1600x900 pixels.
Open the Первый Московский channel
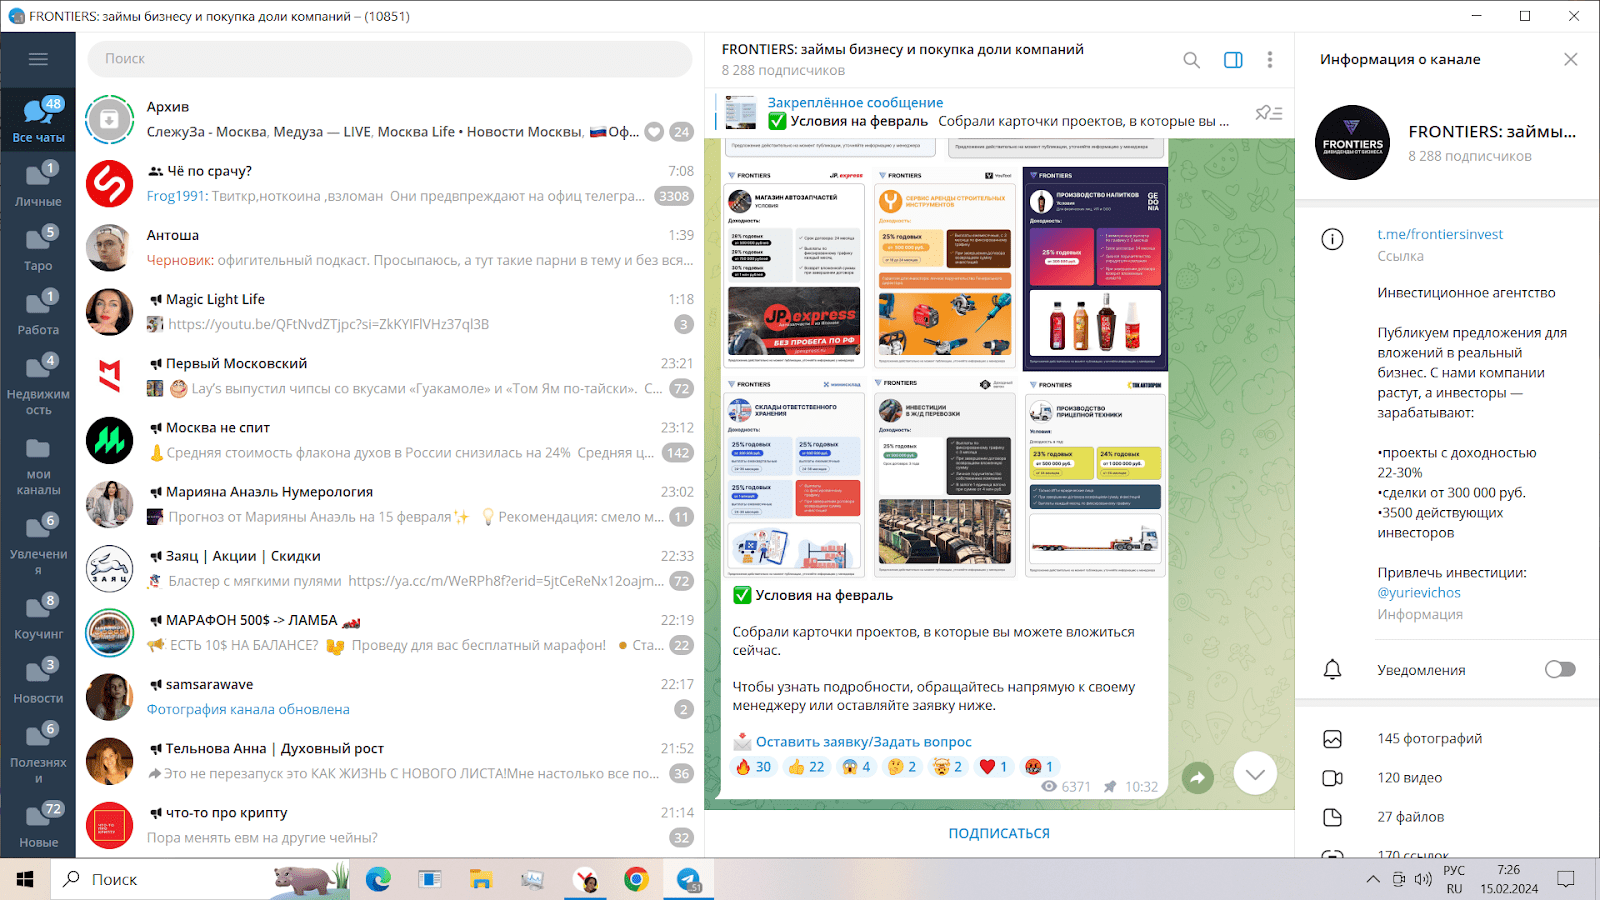click(x=390, y=376)
